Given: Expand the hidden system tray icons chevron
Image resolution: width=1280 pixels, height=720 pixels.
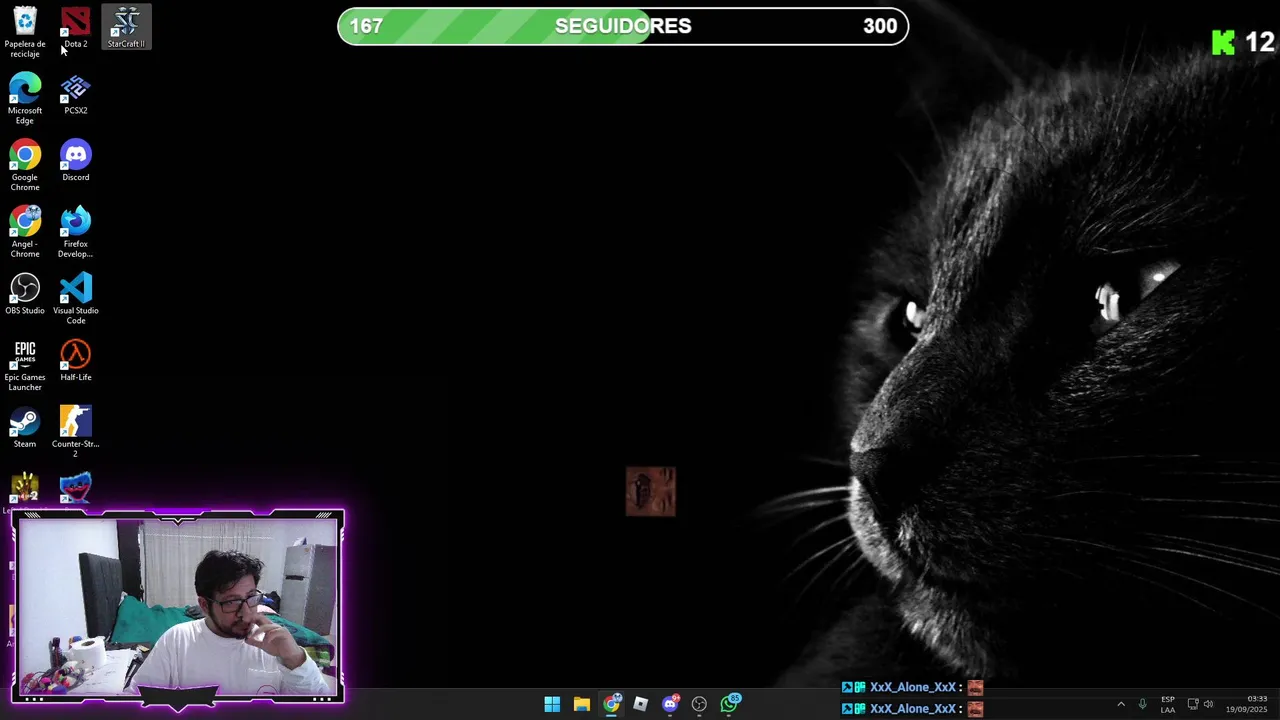Looking at the screenshot, I should point(1121,704).
